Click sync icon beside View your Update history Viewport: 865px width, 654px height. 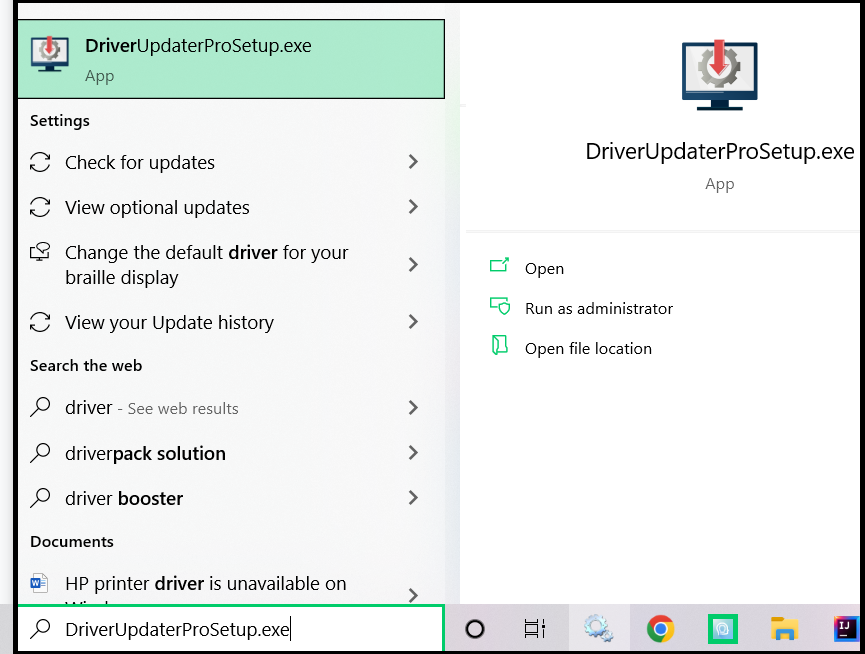(x=40, y=322)
